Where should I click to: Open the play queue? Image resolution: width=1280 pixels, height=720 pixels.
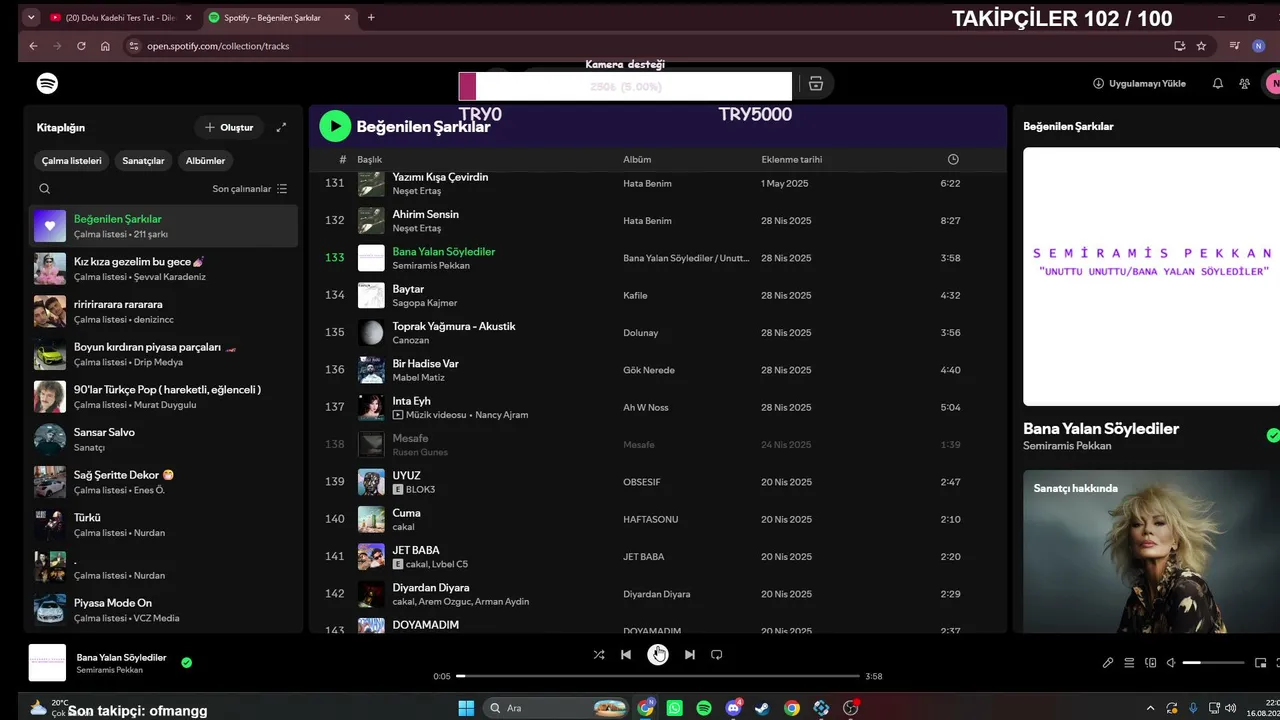point(1129,662)
